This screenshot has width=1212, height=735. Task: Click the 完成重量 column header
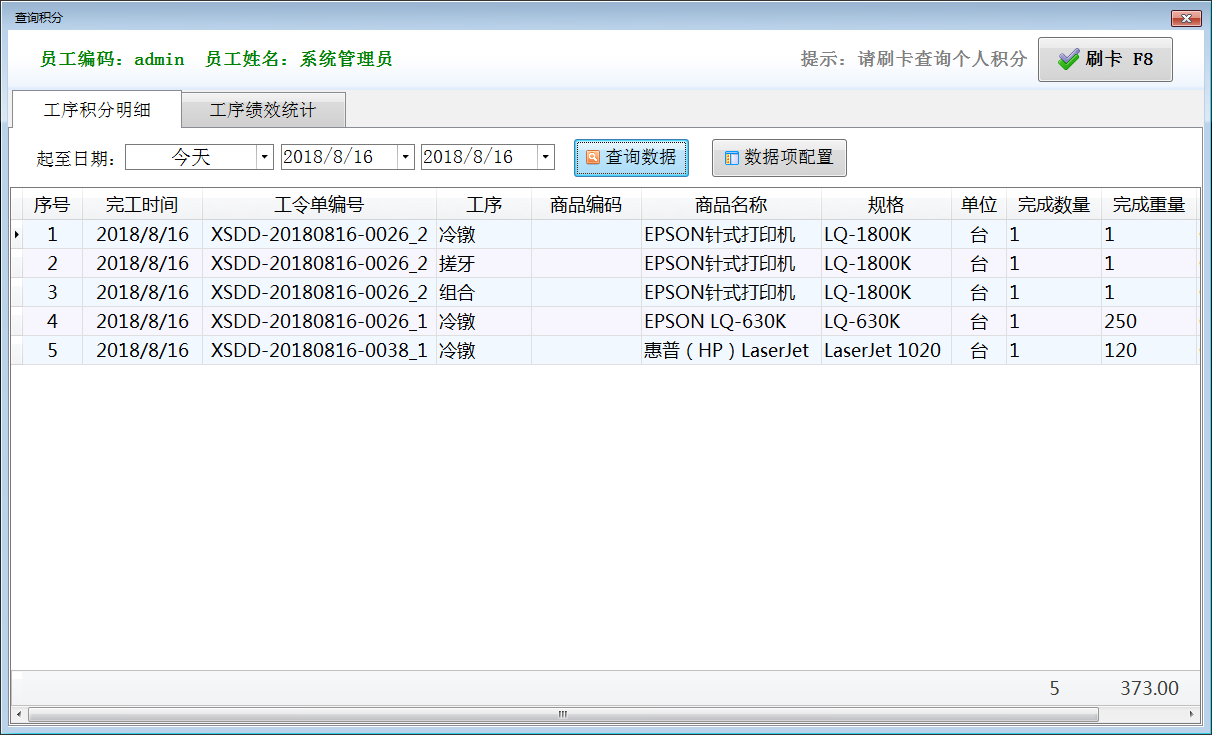click(1148, 205)
